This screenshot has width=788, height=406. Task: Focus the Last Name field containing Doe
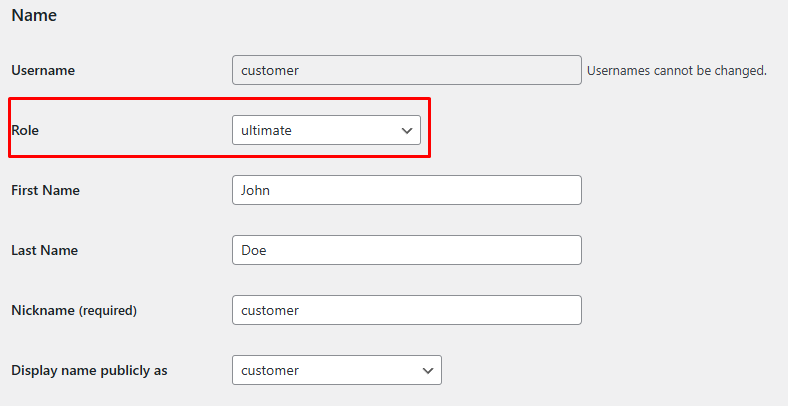pos(406,250)
